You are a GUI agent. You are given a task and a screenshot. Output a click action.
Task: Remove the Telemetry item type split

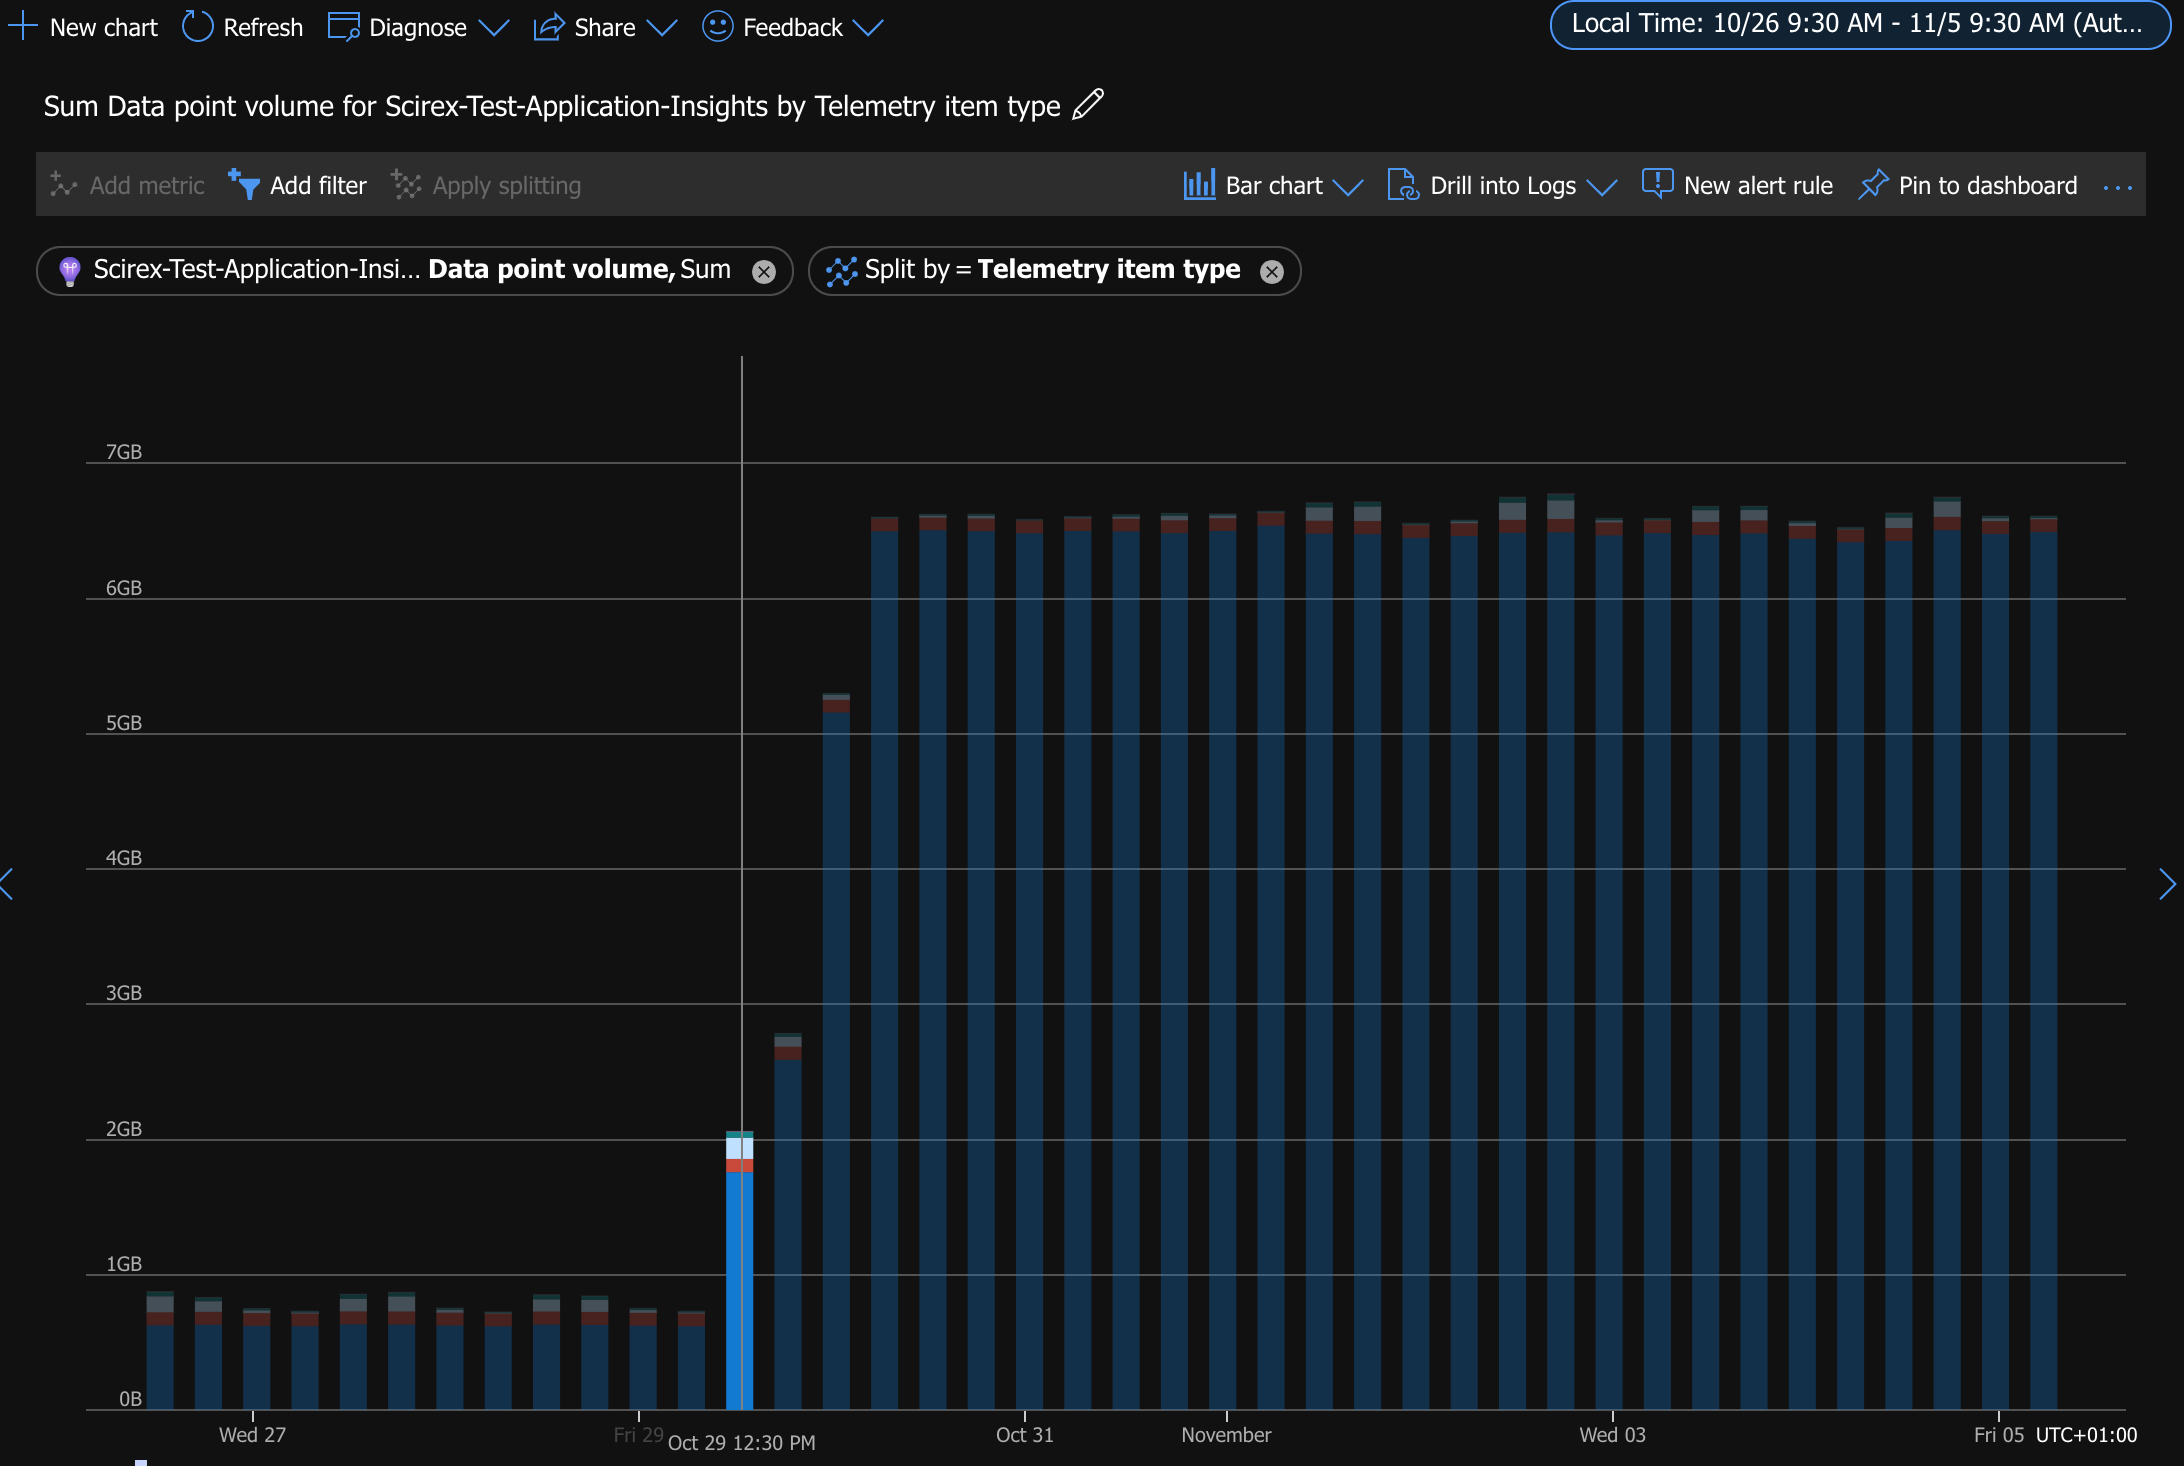1271,272
